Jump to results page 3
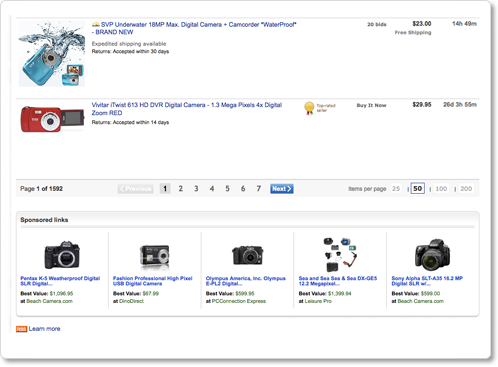This screenshot has height=367, width=498. tap(196, 189)
